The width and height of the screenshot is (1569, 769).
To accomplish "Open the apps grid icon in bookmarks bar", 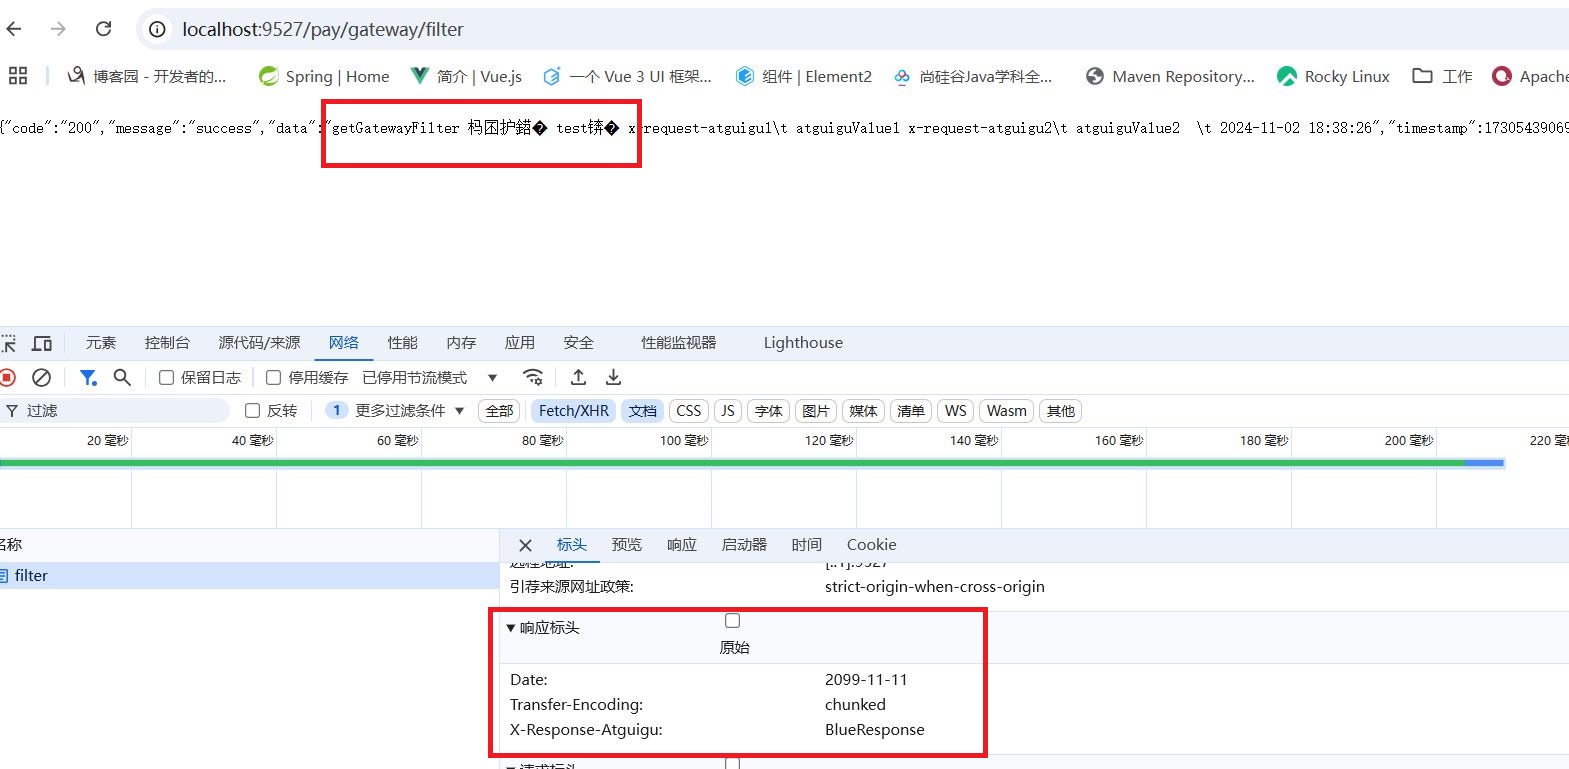I will tap(18, 76).
